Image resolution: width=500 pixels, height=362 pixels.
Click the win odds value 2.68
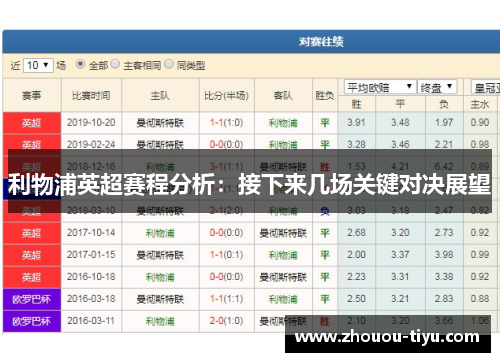tap(356, 232)
